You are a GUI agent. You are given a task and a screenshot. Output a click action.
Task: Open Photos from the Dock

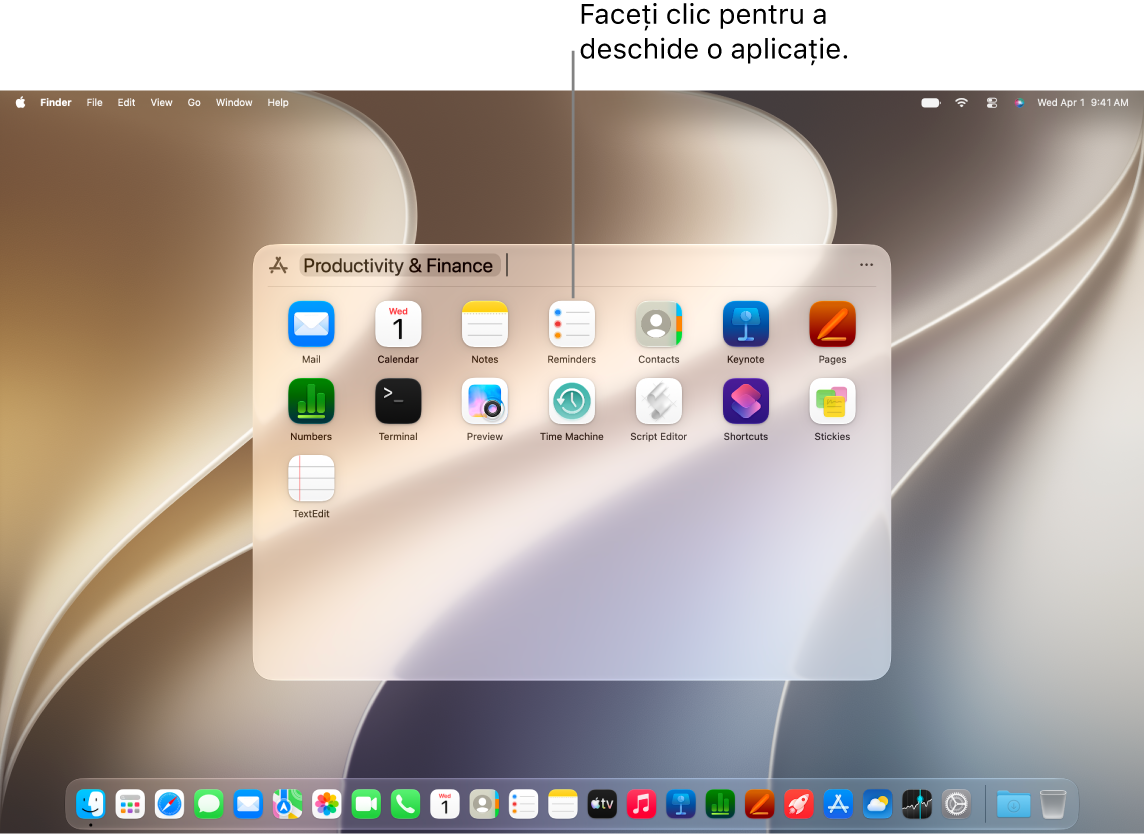coord(327,804)
